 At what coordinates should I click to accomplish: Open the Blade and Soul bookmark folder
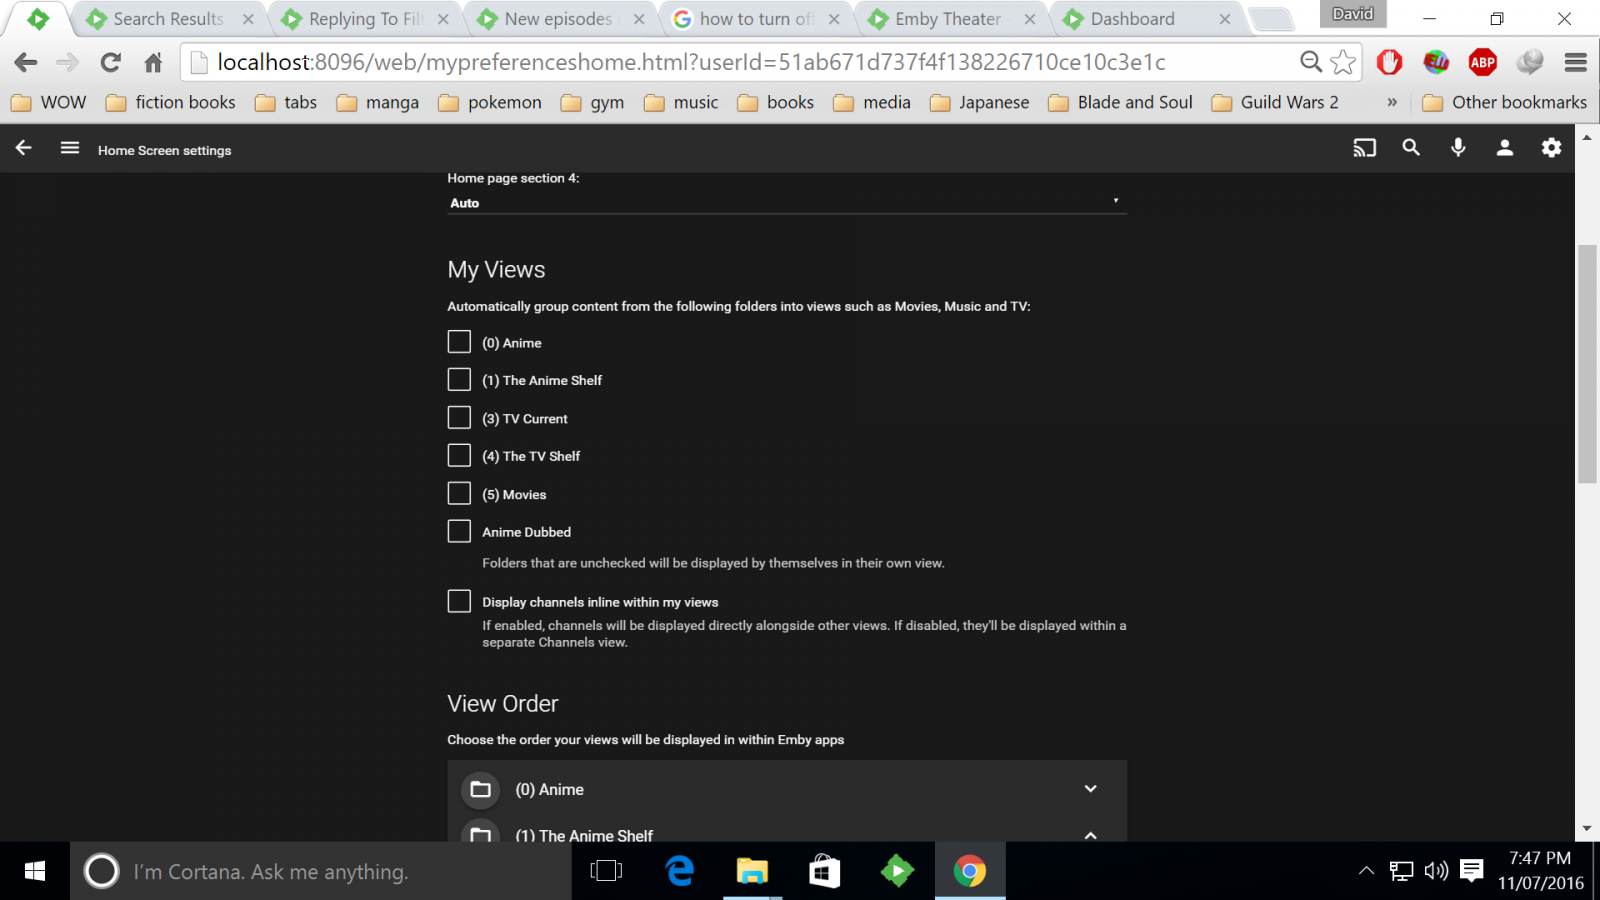pos(1121,102)
